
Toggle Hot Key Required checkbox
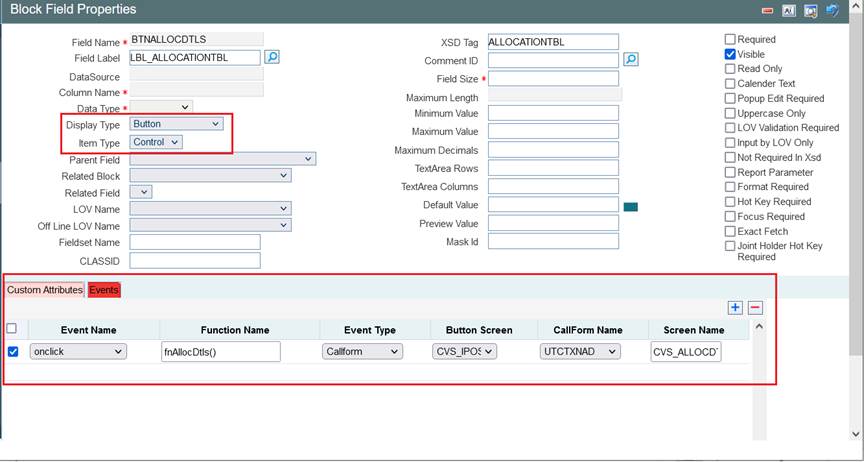coord(730,202)
